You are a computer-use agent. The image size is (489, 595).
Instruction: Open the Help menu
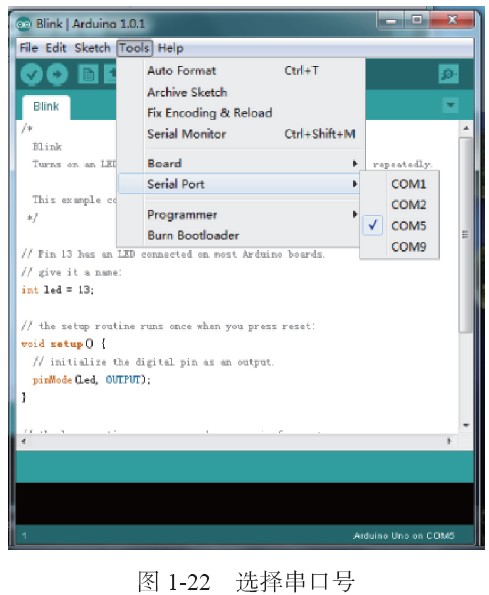click(x=170, y=48)
